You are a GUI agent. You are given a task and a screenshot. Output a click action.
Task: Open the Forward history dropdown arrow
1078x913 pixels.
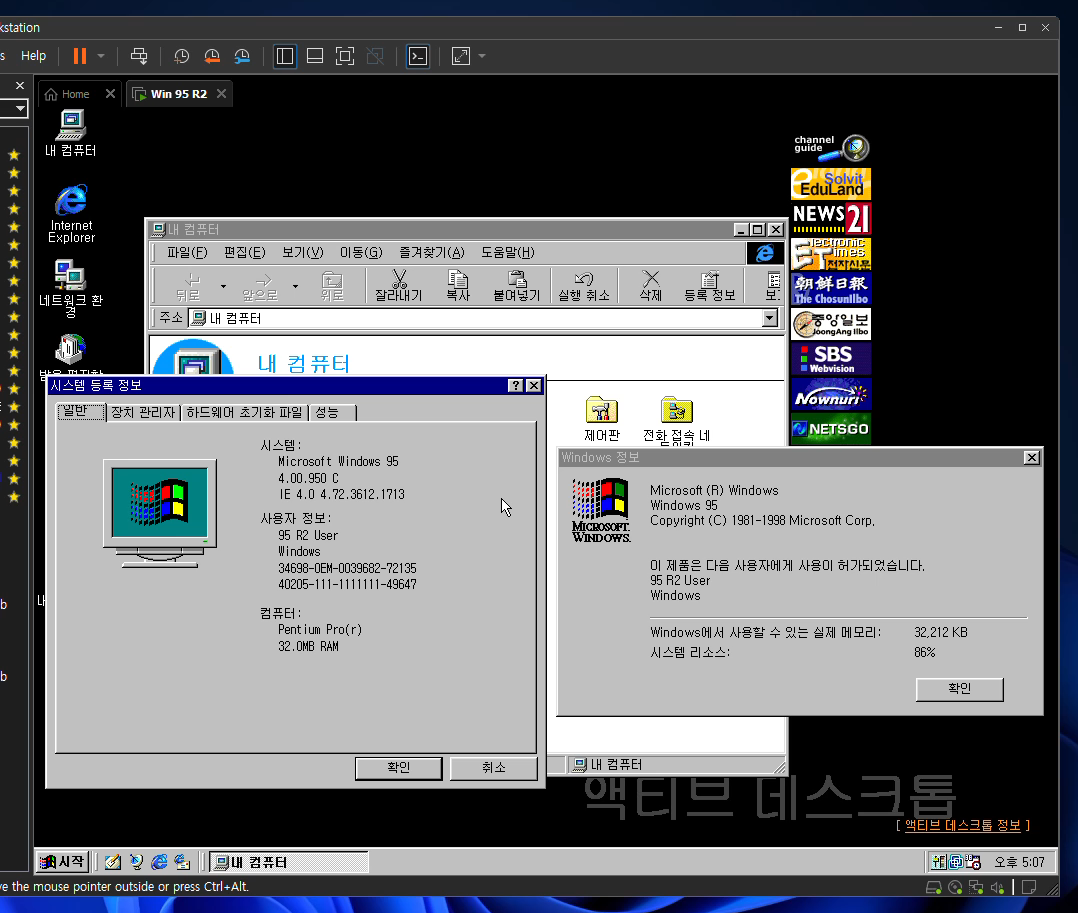[x=295, y=286]
